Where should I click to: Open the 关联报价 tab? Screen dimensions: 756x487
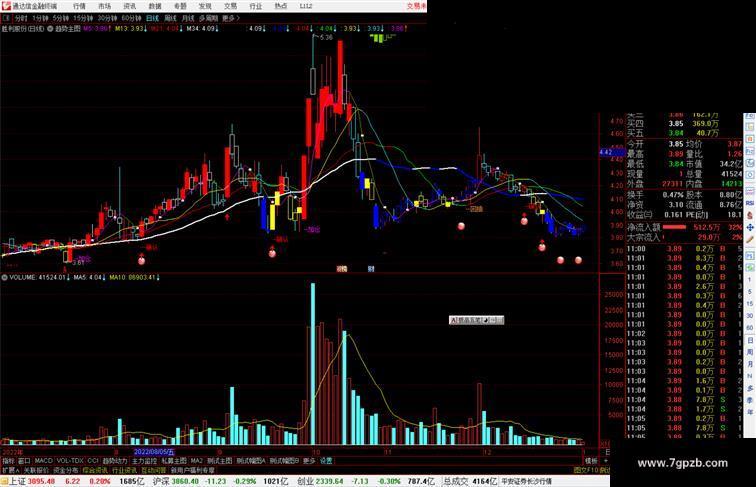36,470
